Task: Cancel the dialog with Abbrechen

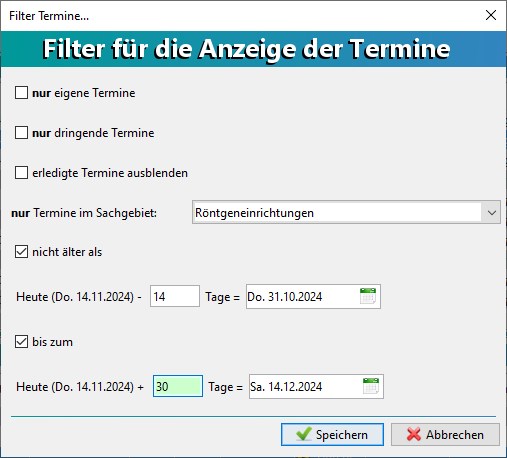Action: click(x=445, y=434)
